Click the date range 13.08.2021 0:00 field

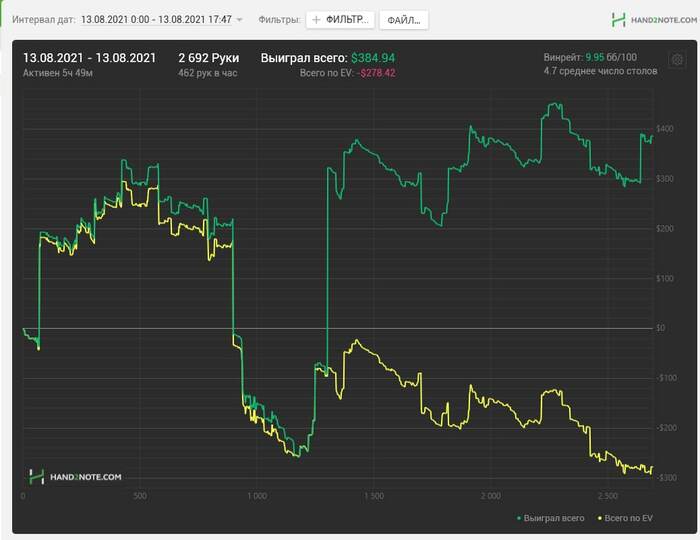click(x=156, y=20)
